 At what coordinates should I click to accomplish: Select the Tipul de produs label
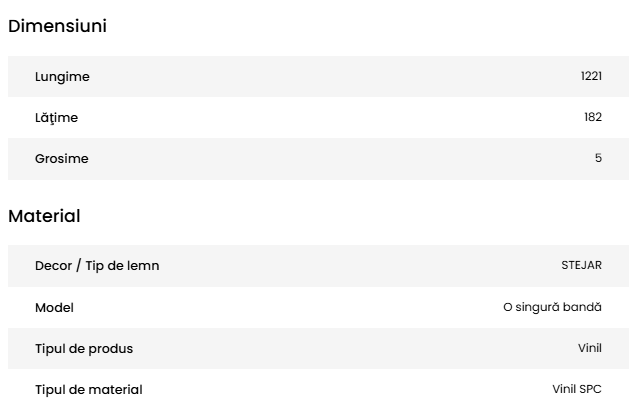[84, 349]
